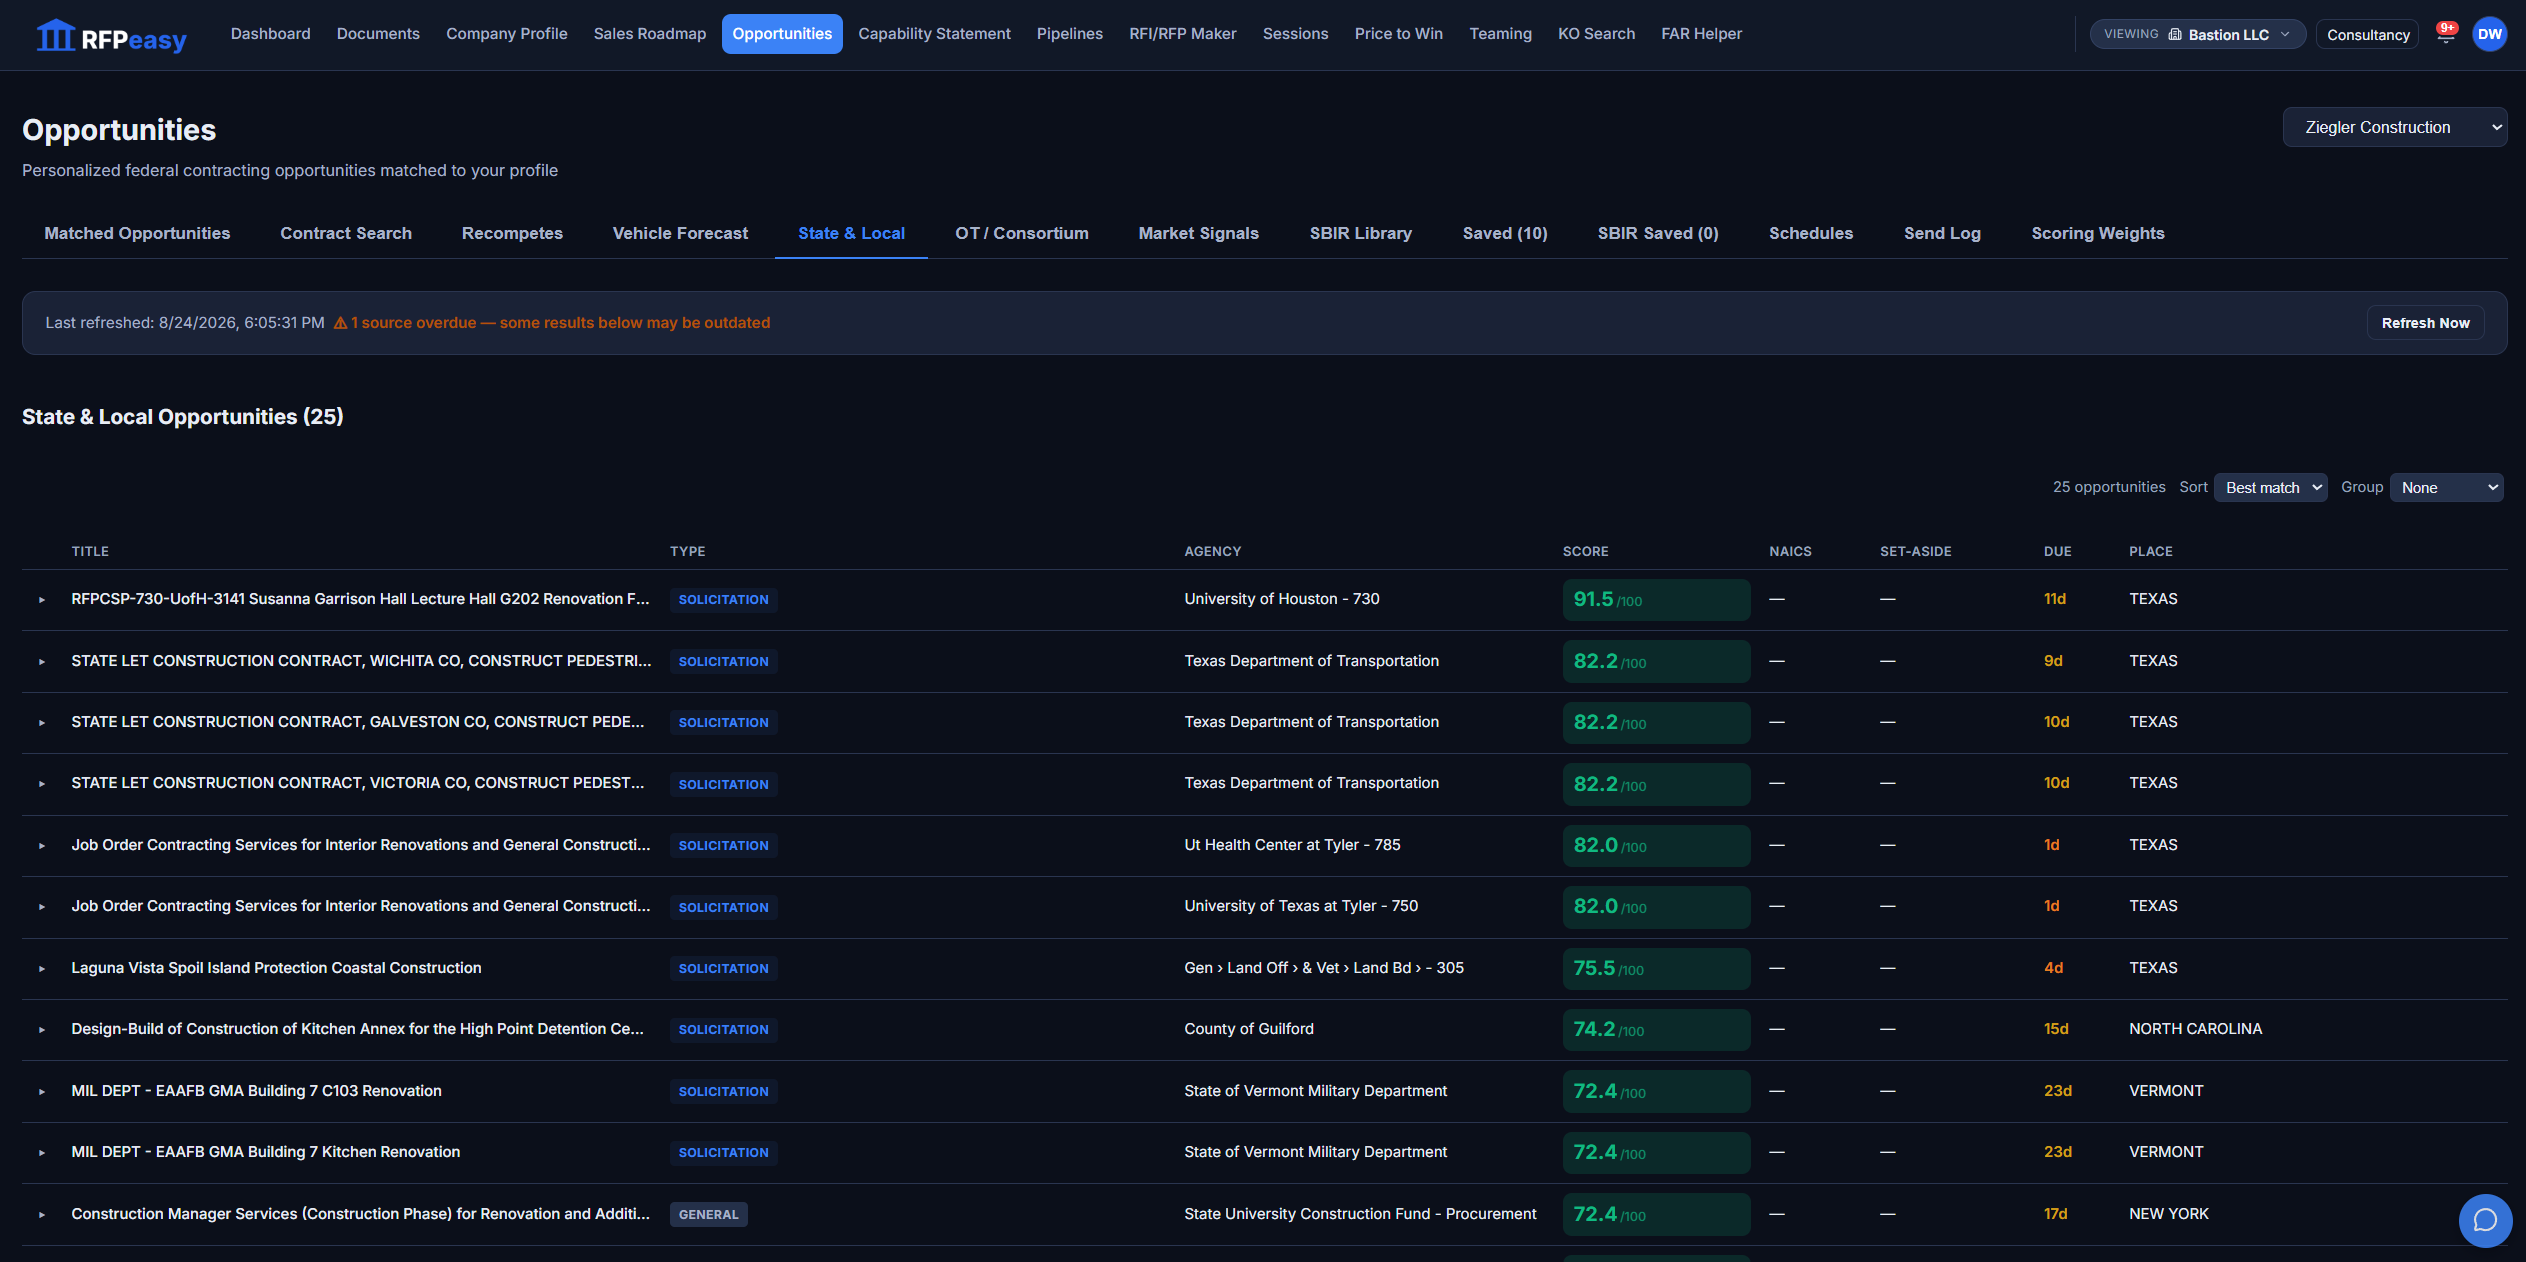Click the overdue source warning icon
The image size is (2526, 1262).
(340, 323)
